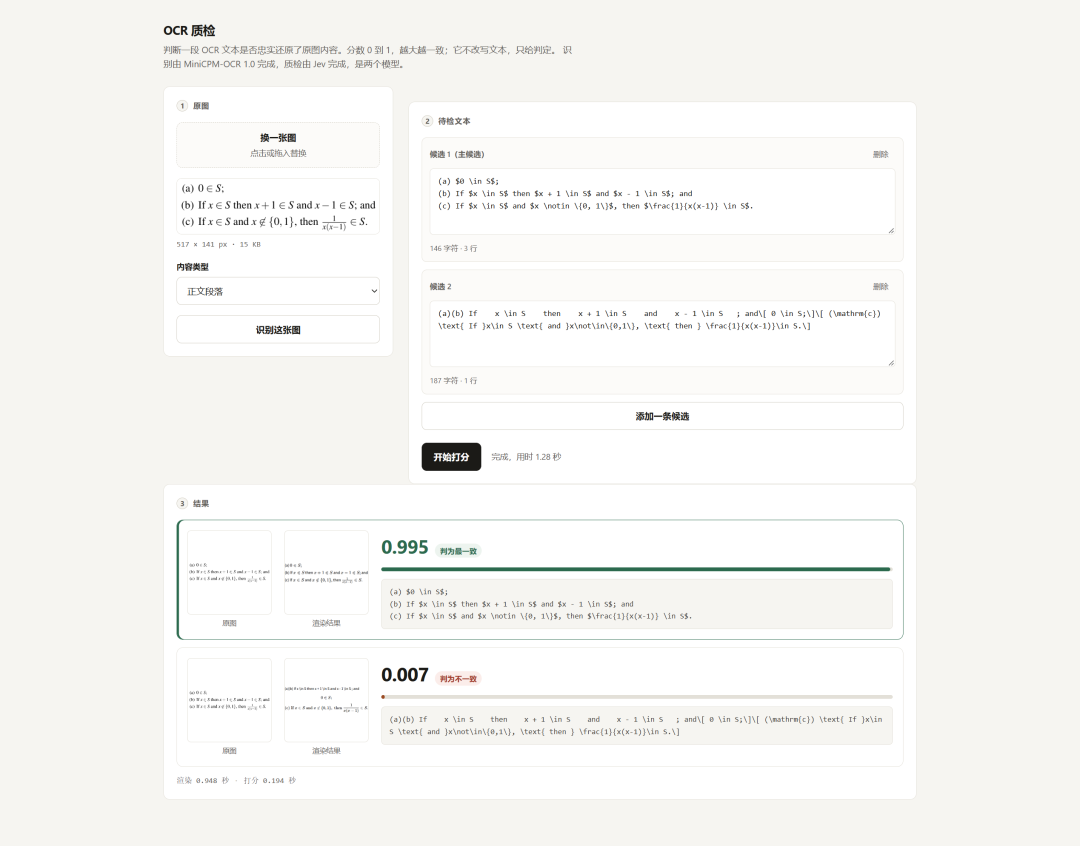Click the 判为最一致 badge
Viewport: 1080px width, 846px height.
point(458,551)
